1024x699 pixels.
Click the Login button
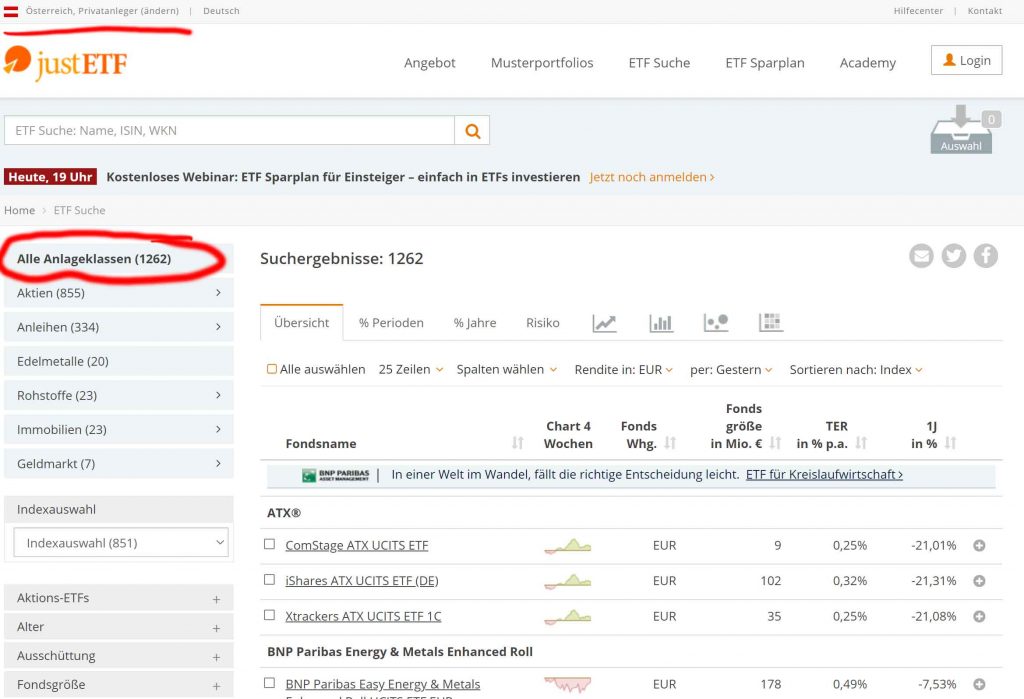click(x=967, y=60)
